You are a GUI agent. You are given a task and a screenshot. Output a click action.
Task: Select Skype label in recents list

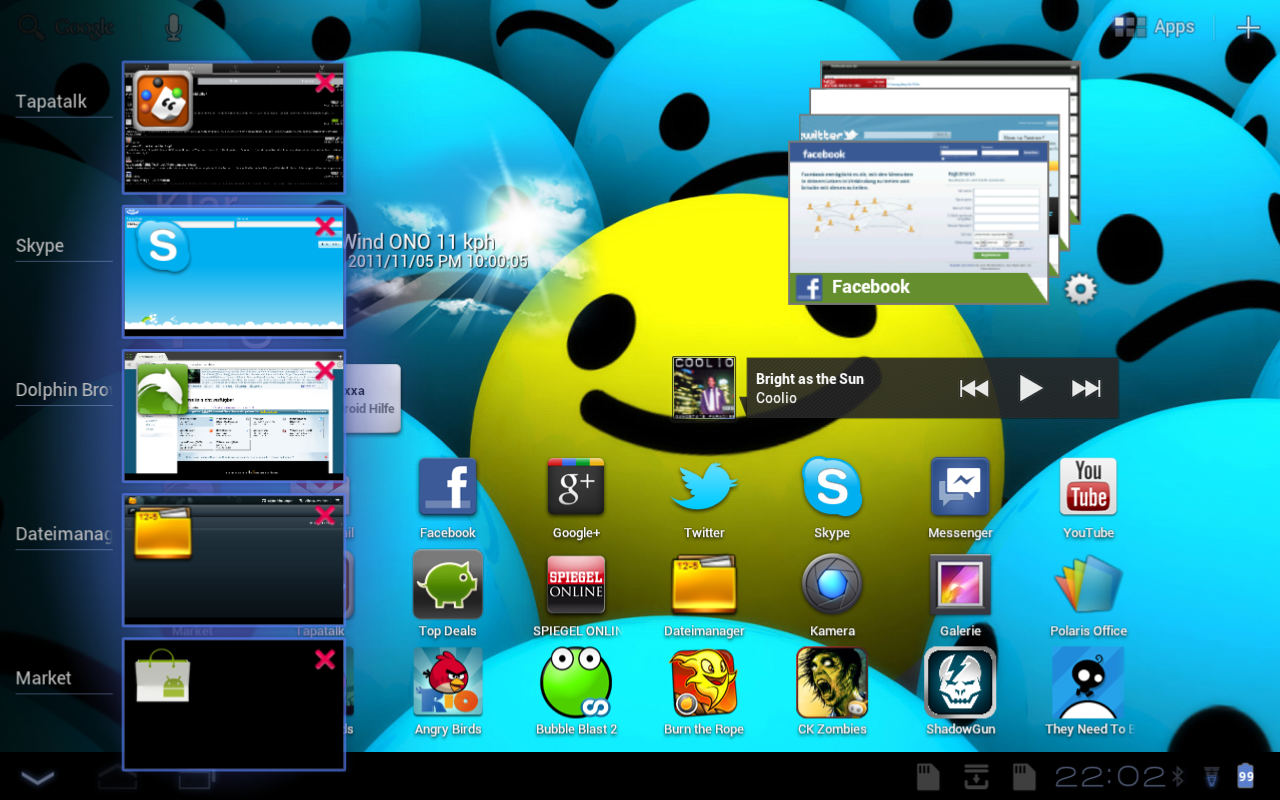40,245
